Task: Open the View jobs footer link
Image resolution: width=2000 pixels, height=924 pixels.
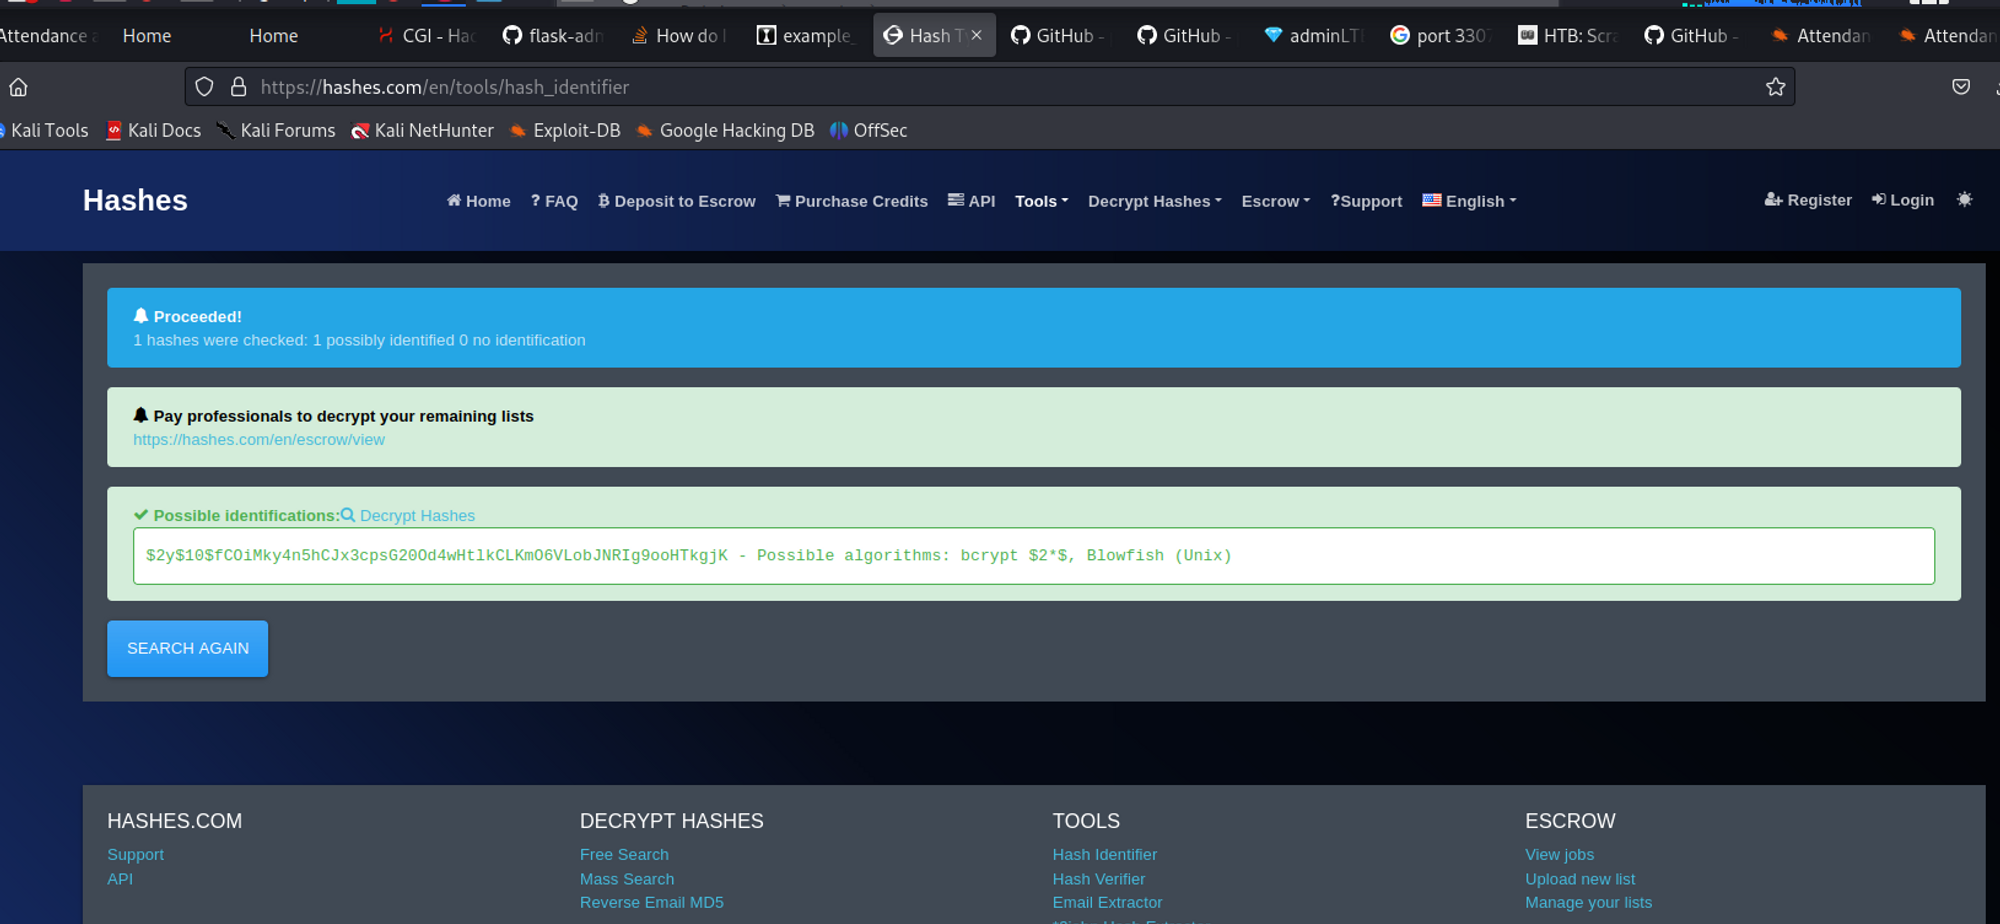Action: [1559, 854]
